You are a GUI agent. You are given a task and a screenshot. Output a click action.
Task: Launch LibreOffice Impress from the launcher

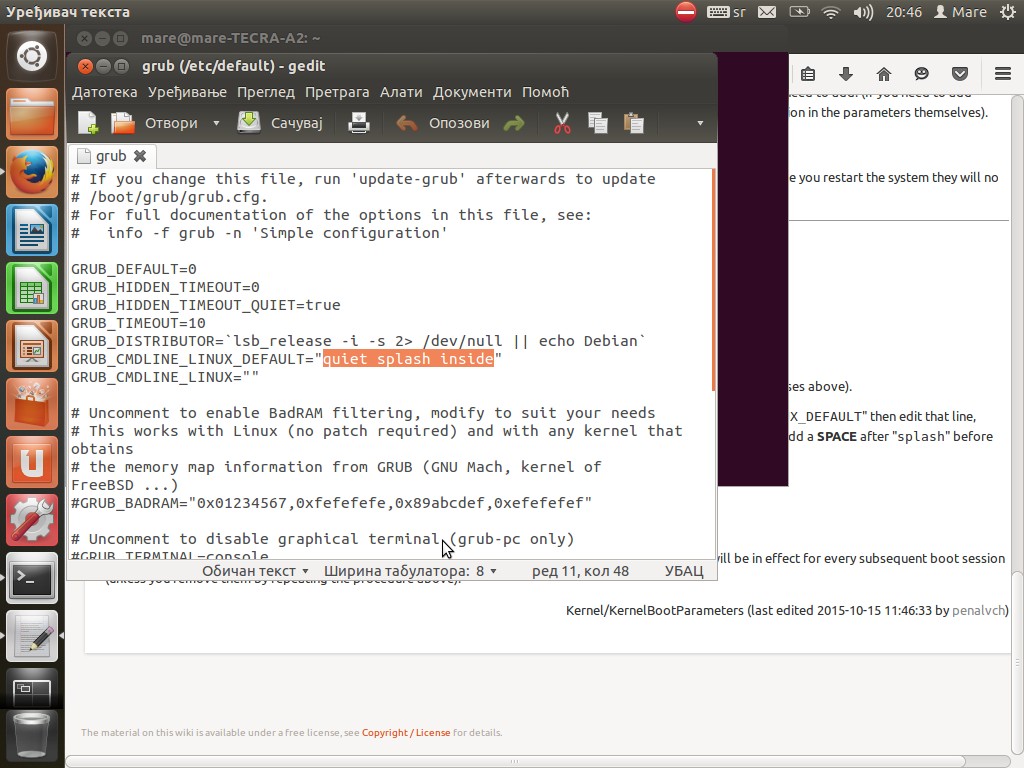(x=32, y=346)
